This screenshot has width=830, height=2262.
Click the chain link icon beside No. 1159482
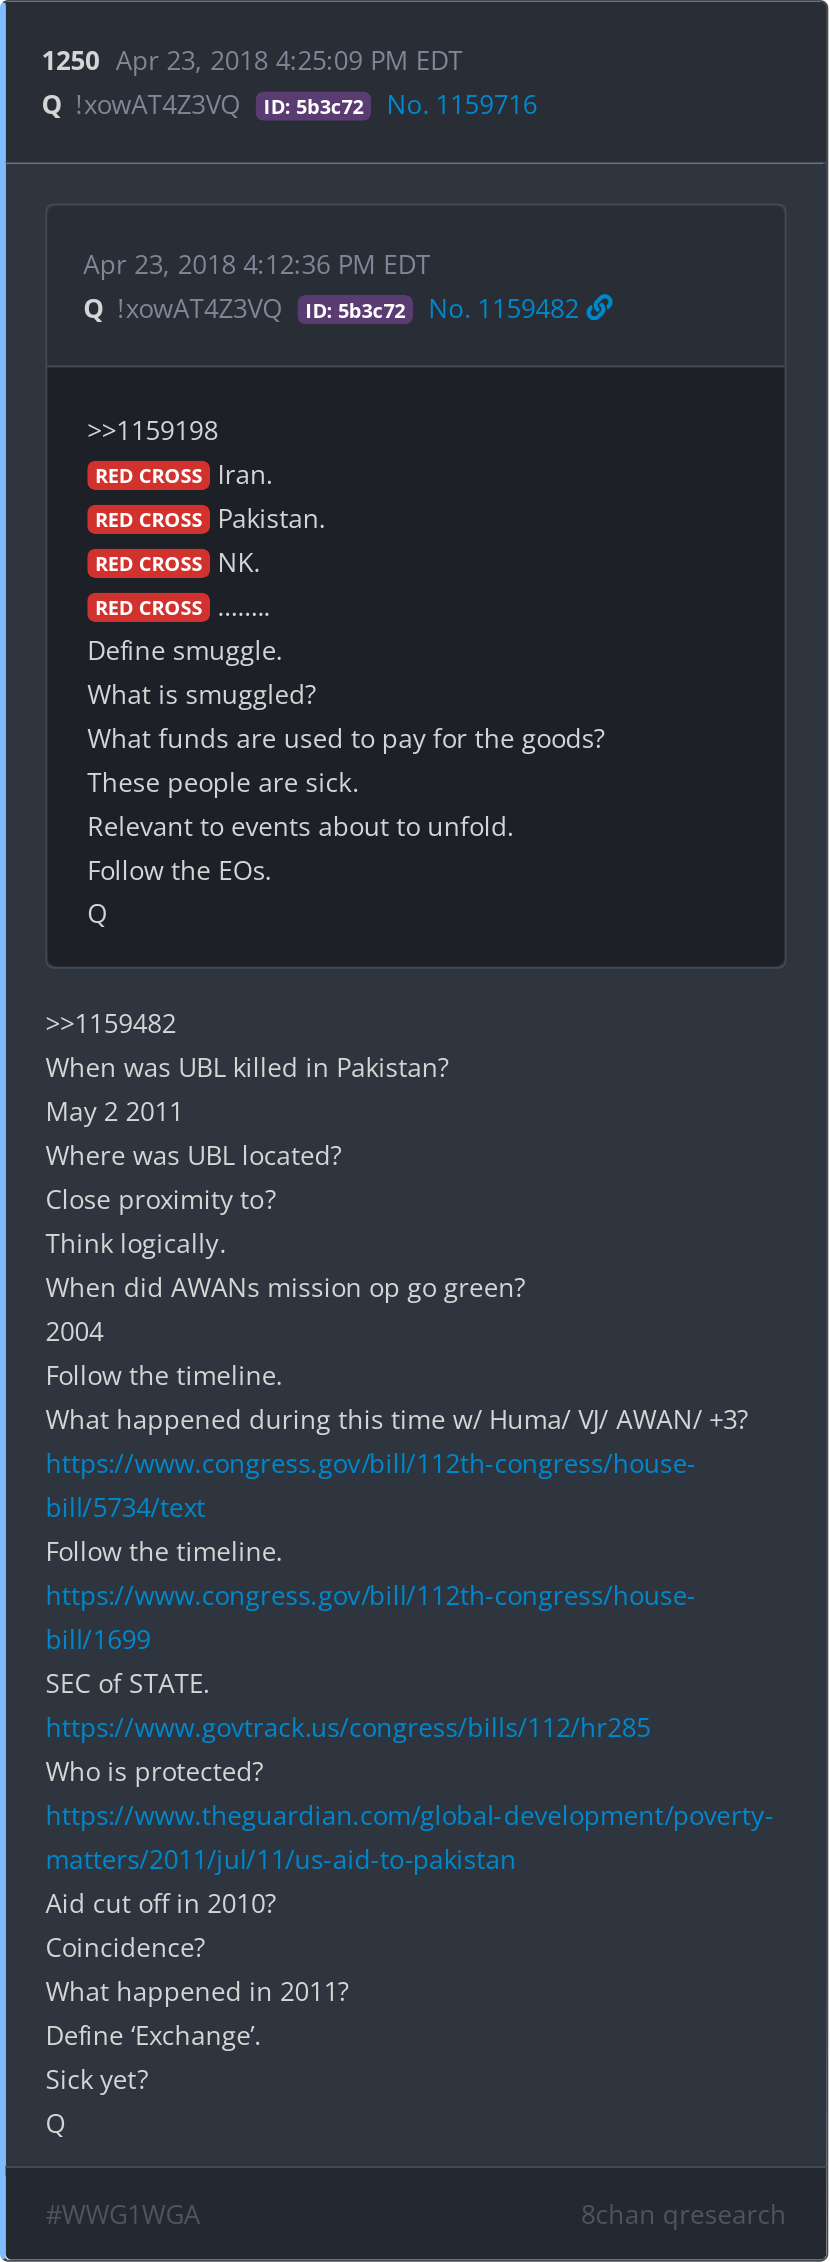[x=600, y=308]
